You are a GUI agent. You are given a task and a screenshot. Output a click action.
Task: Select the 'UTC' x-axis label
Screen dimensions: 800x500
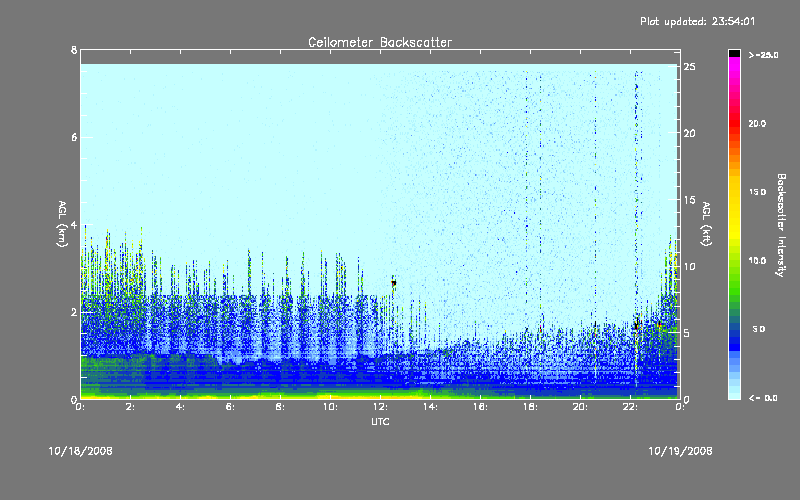[x=380, y=421]
